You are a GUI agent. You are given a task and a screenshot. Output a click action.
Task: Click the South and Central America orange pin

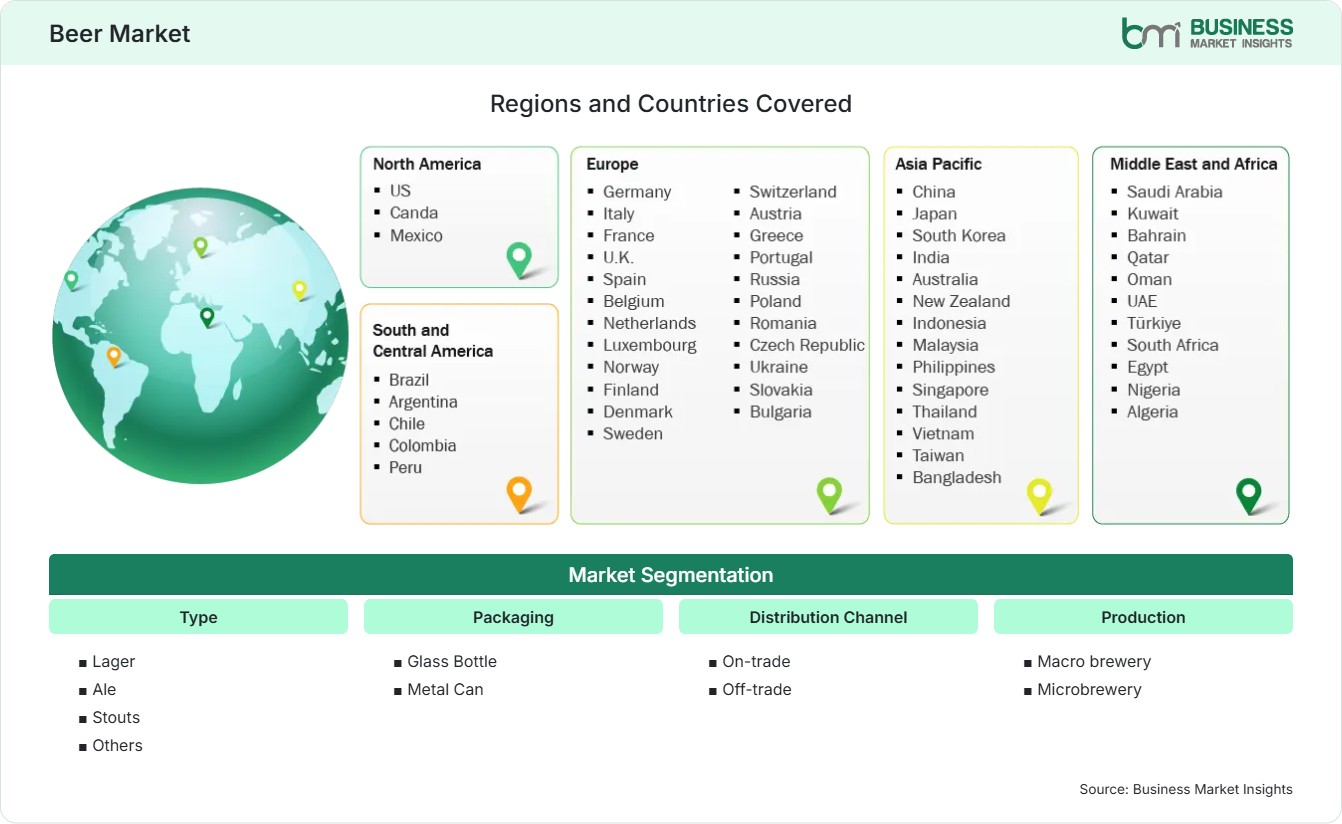tap(519, 494)
